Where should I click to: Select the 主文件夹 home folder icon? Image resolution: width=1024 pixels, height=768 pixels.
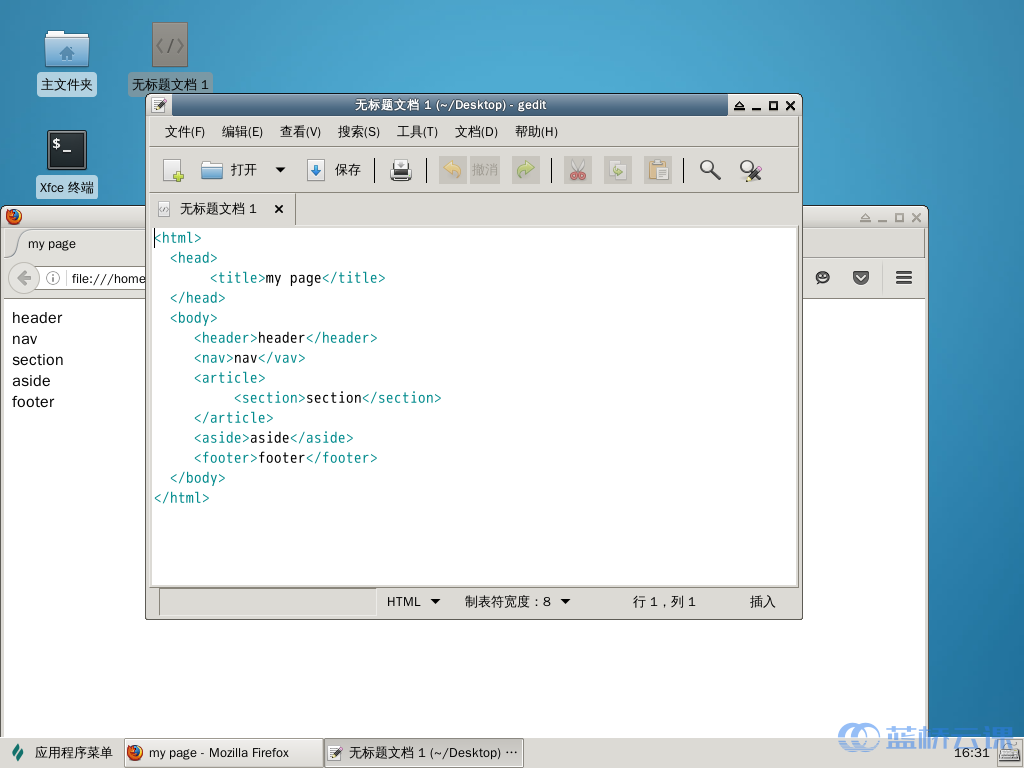pyautogui.click(x=67, y=50)
